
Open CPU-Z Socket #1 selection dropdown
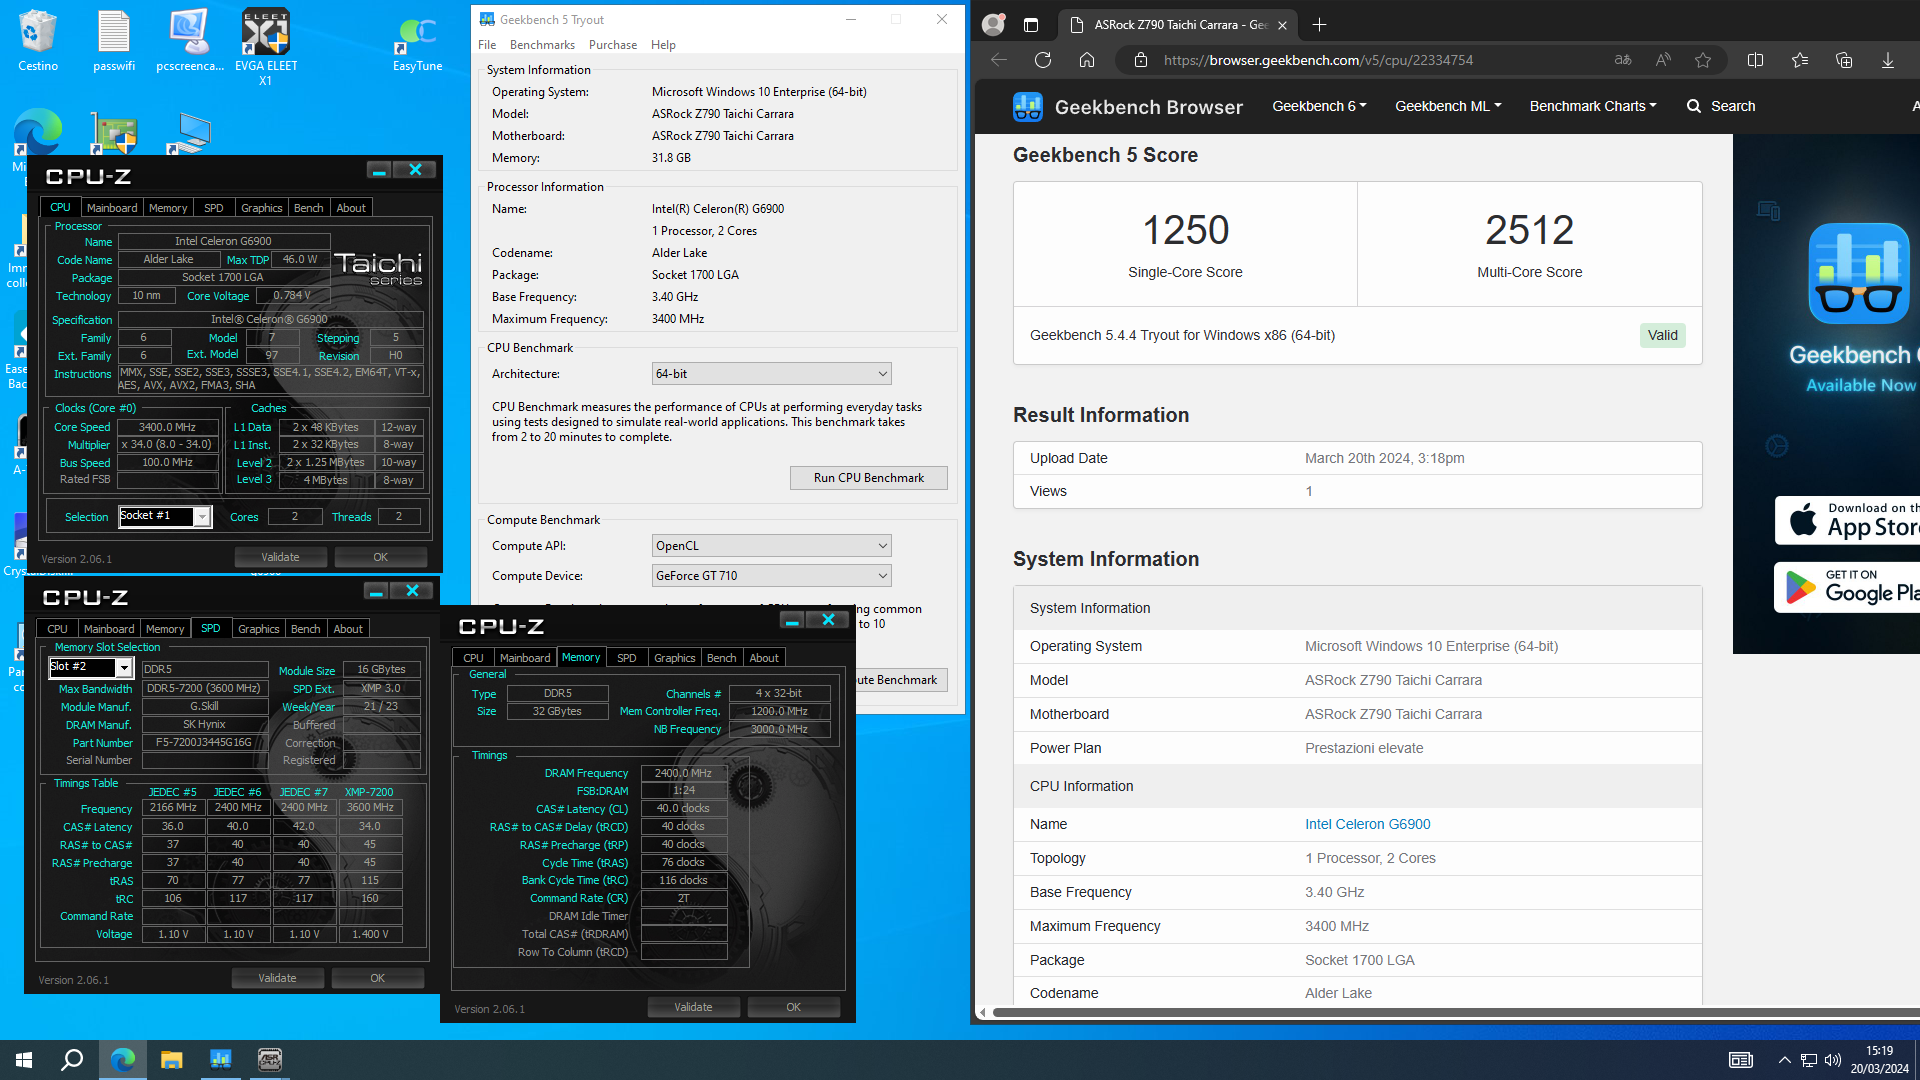[x=164, y=516]
